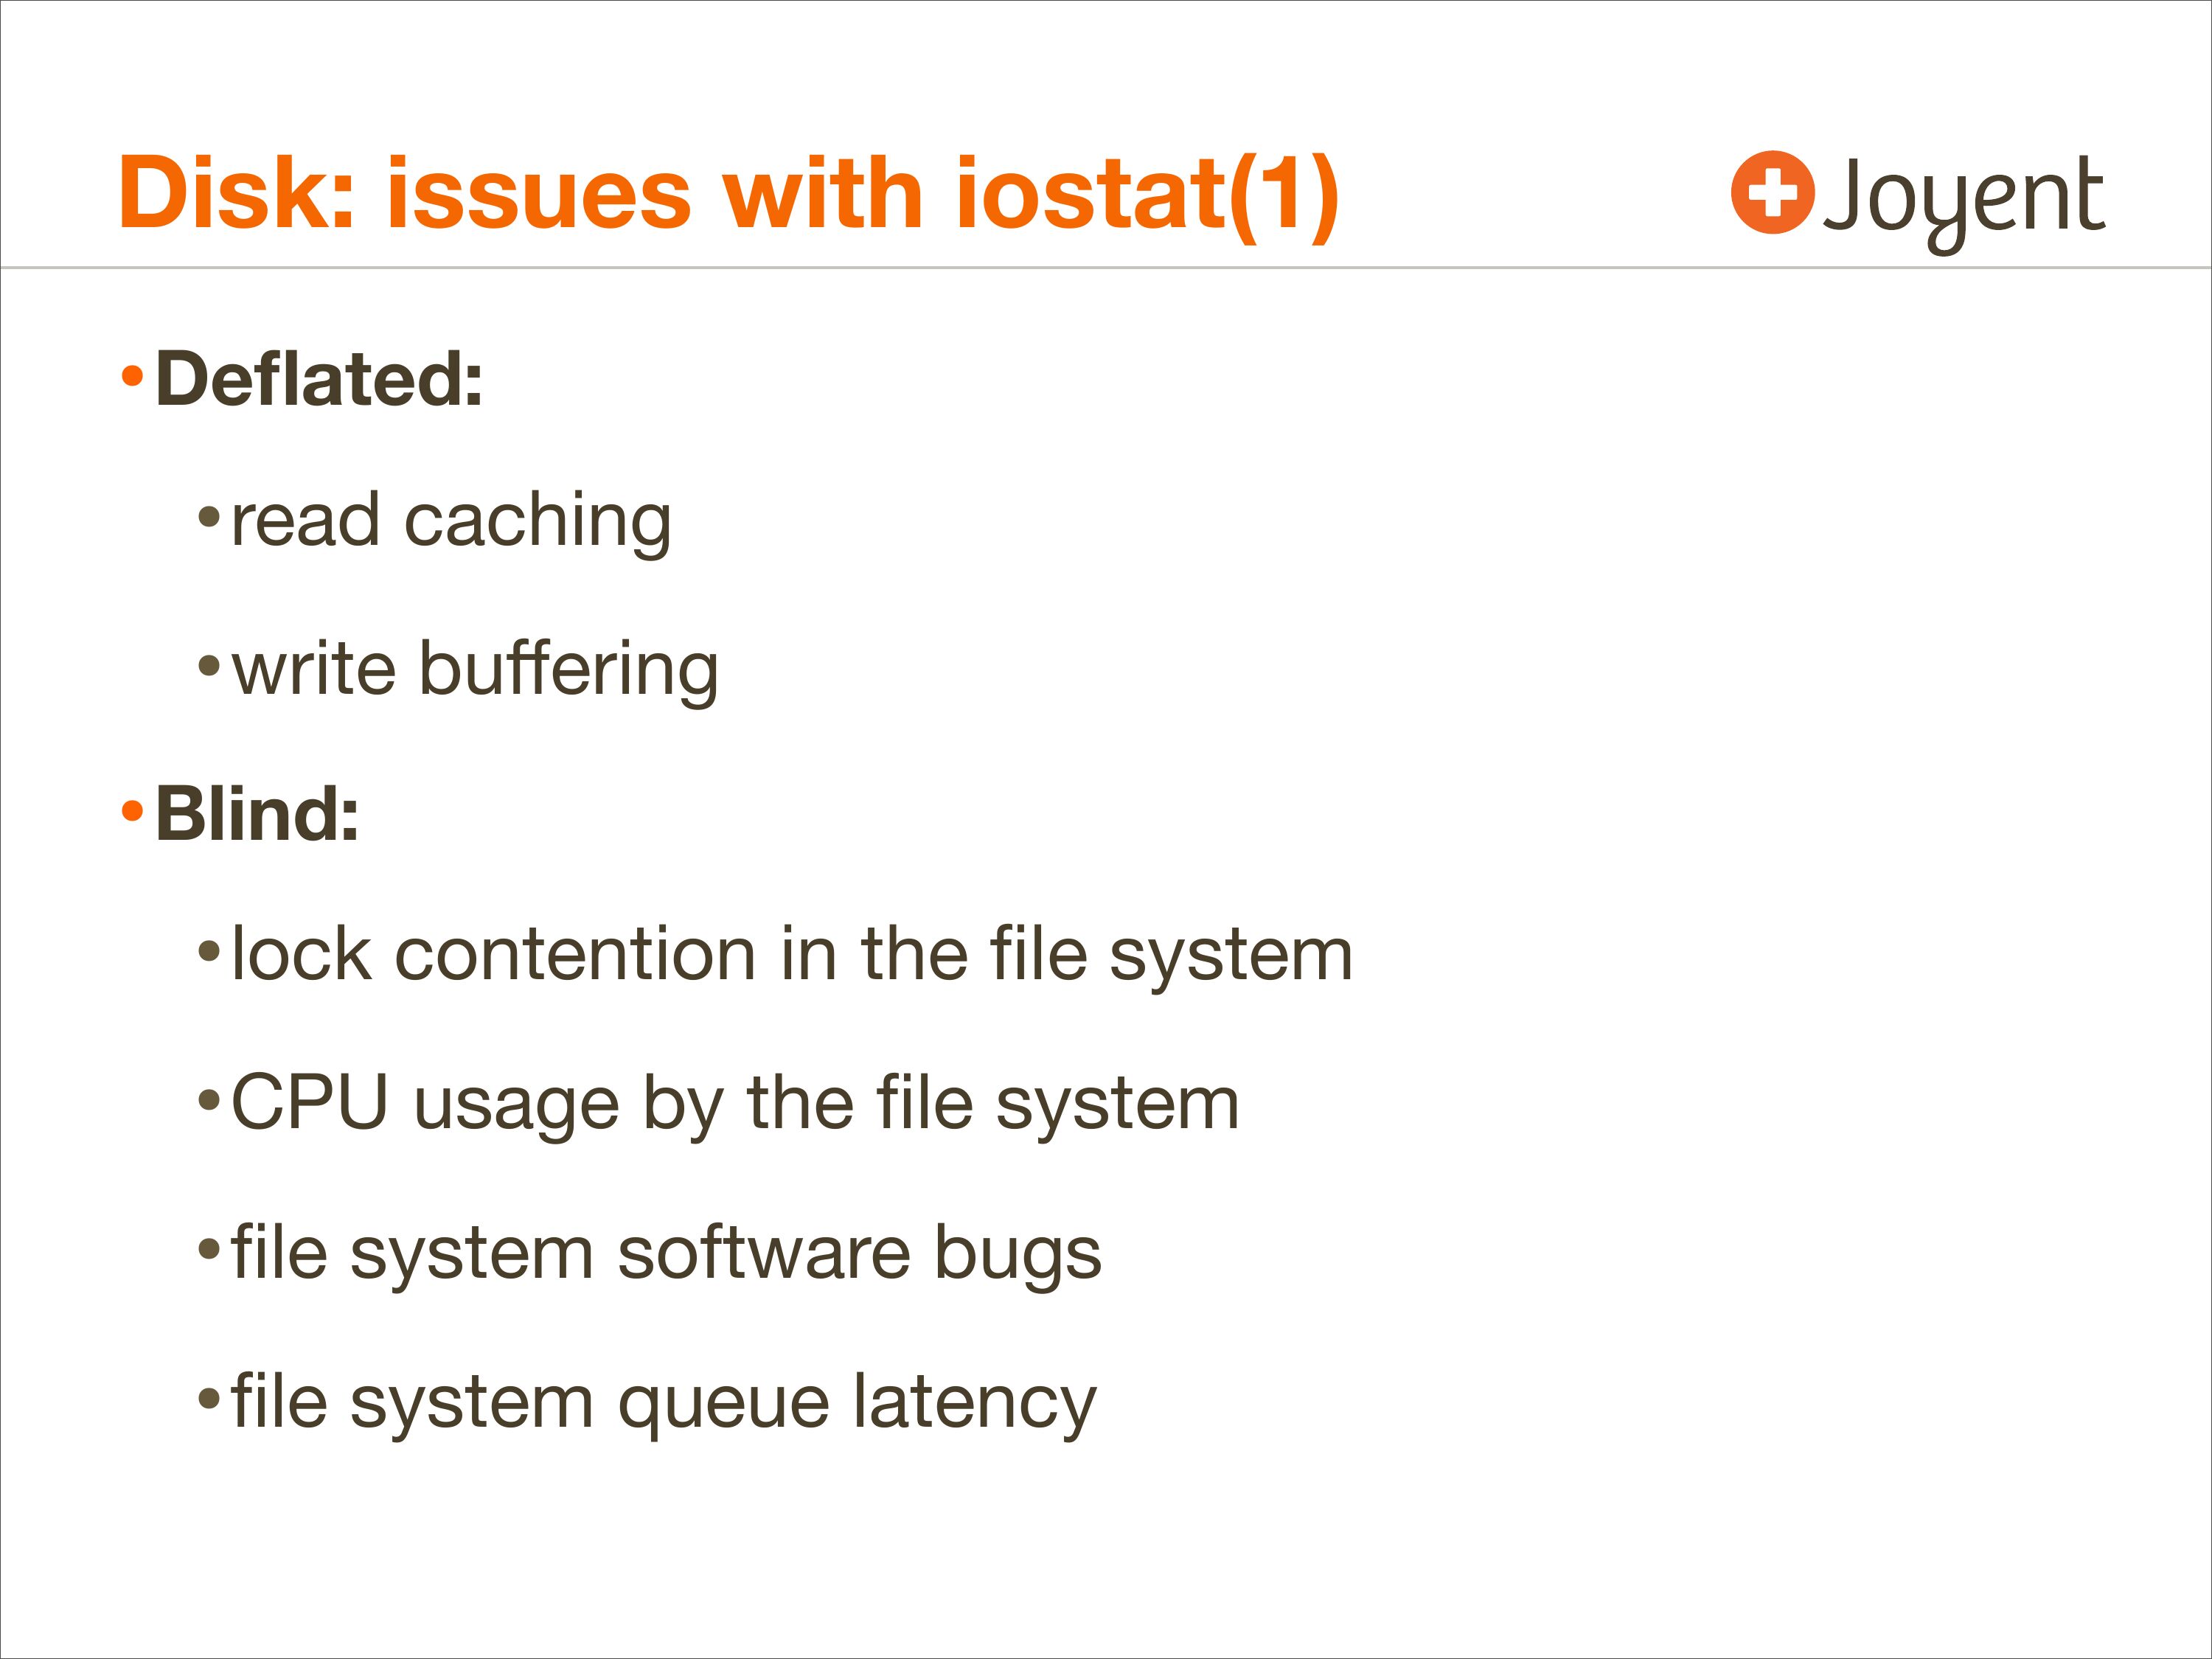
Task: Select 'file system queue latency' text
Action: coord(664,1402)
